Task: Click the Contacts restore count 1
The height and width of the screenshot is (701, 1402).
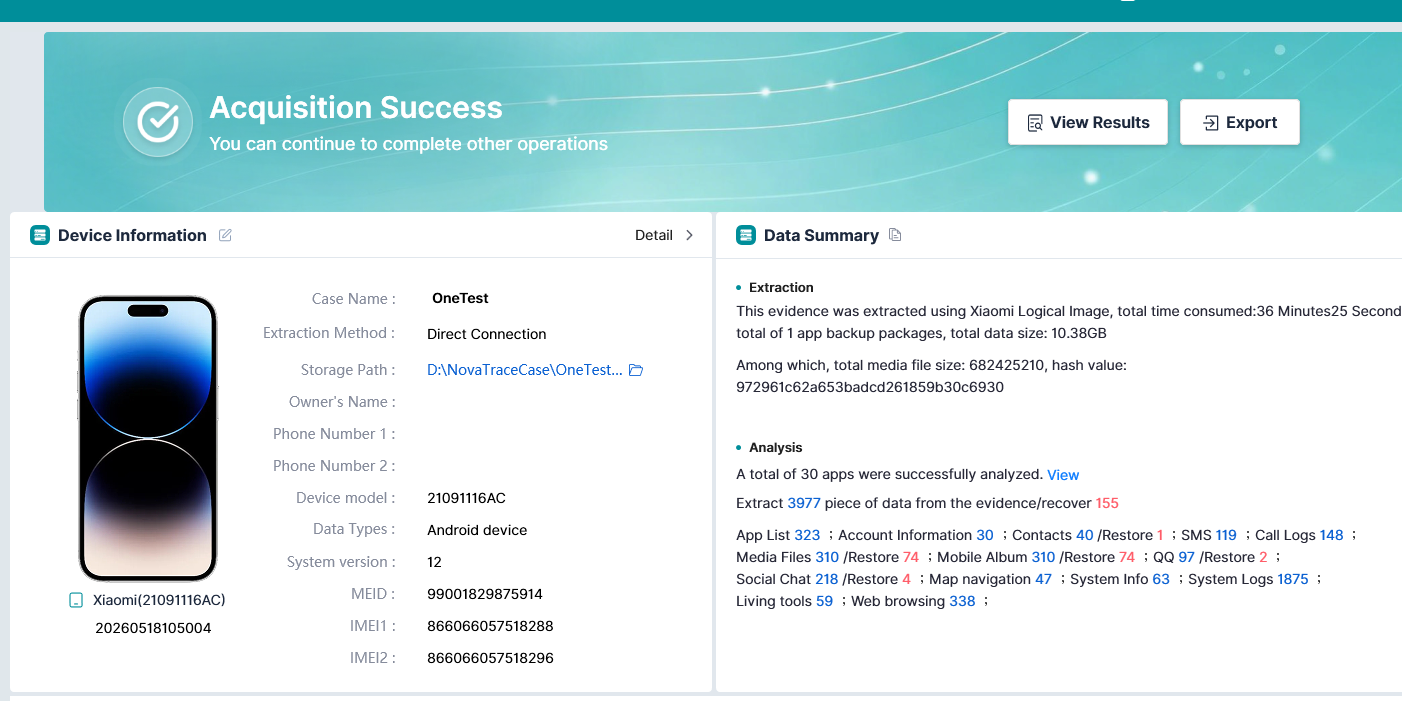Action: pyautogui.click(x=1160, y=535)
